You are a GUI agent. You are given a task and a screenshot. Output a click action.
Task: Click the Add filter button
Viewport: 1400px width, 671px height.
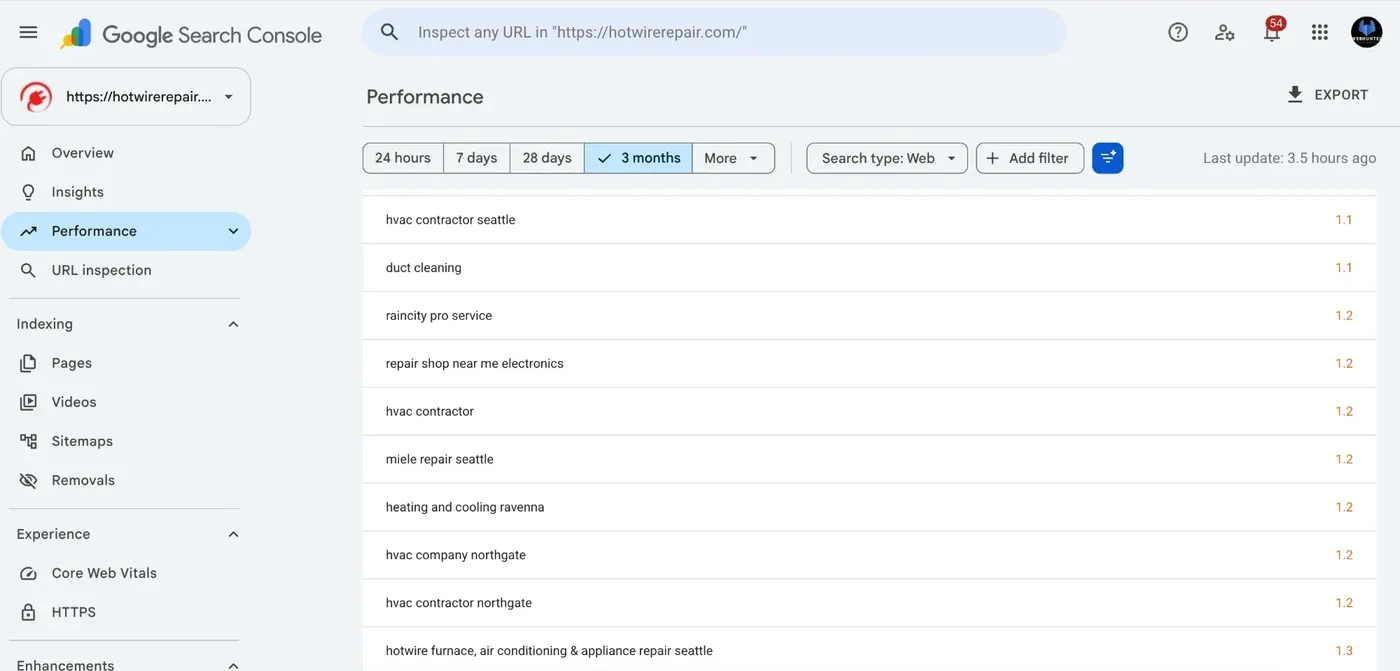pyautogui.click(x=1030, y=158)
